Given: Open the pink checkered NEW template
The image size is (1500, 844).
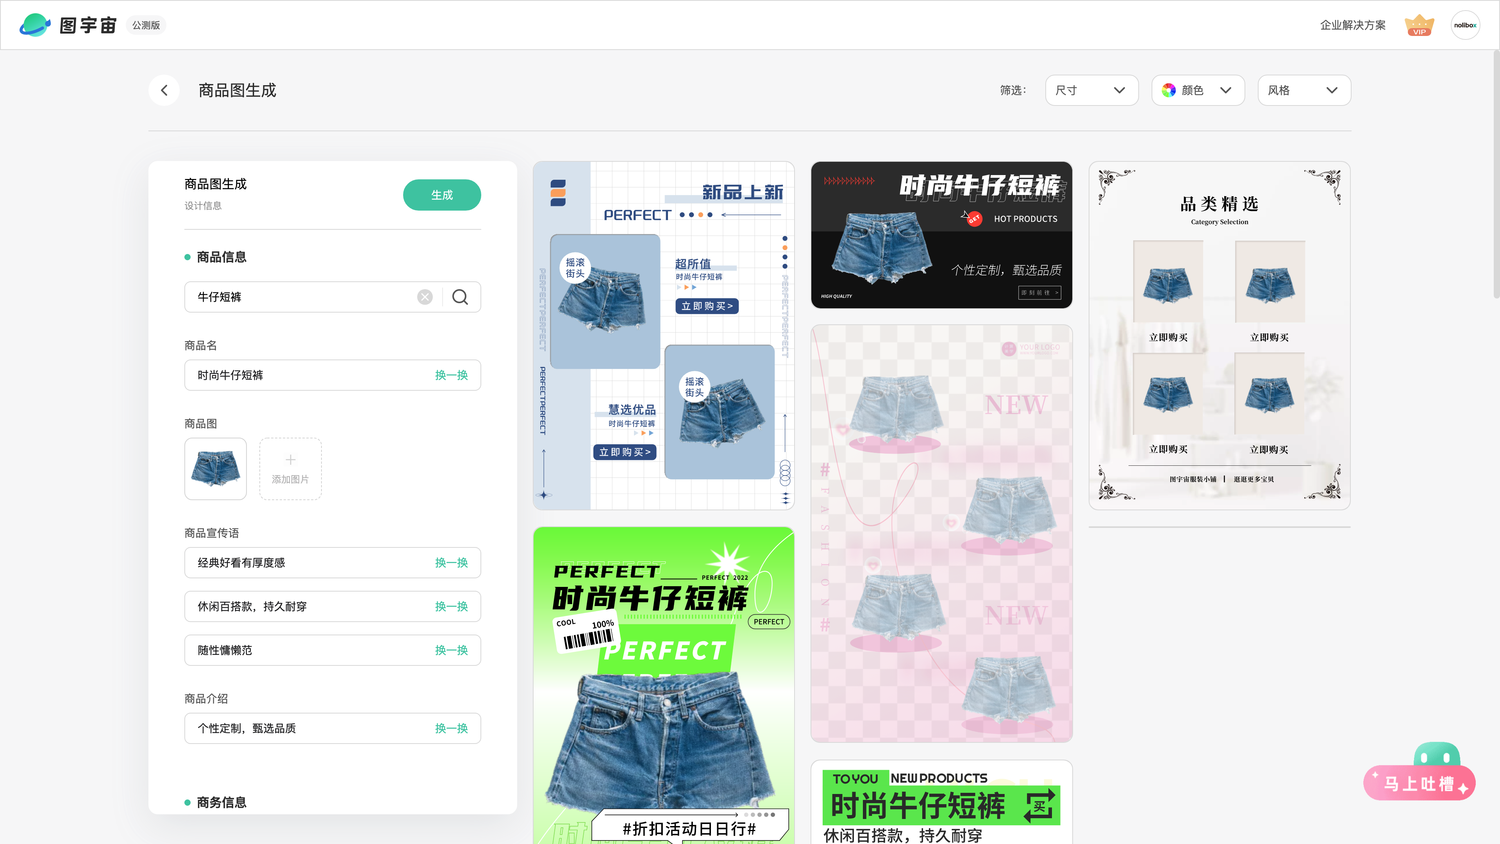Looking at the screenshot, I should (941, 533).
